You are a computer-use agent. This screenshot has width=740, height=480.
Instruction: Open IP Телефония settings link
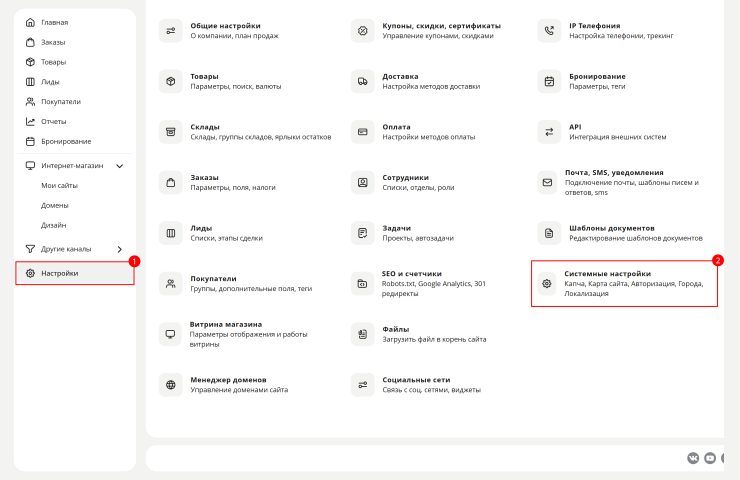pyautogui.click(x=595, y=26)
